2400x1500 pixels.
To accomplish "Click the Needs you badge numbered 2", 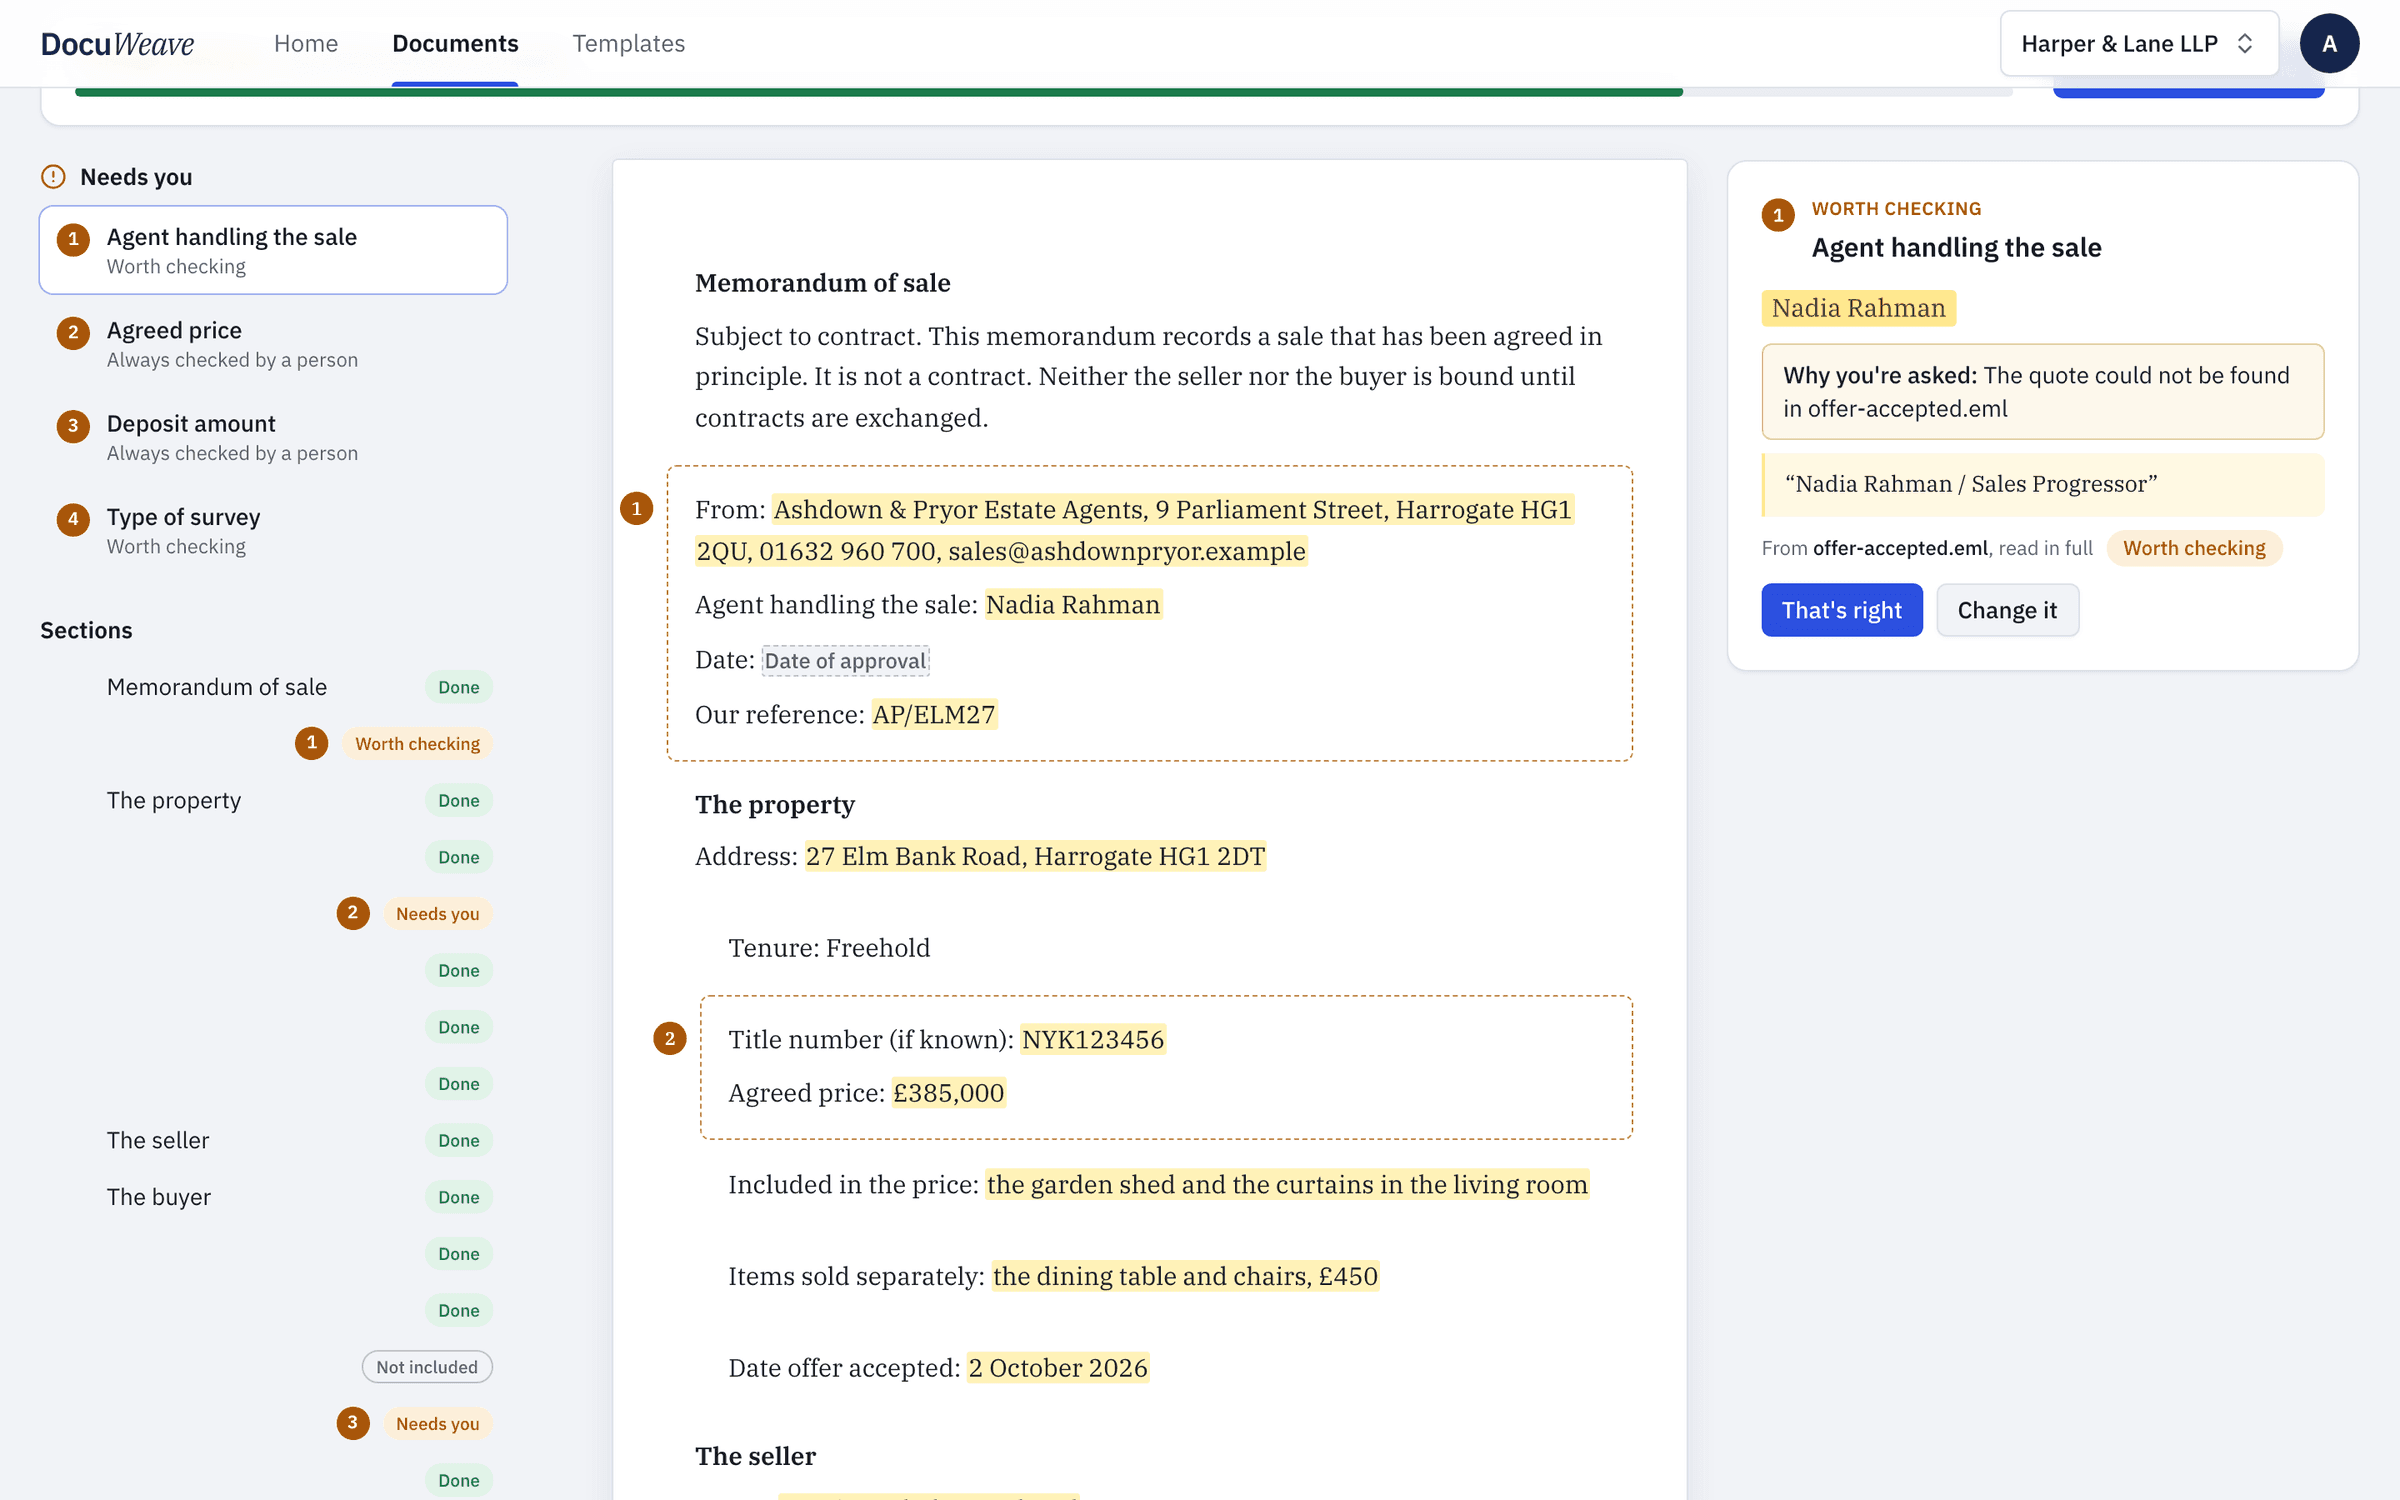I will pyautogui.click(x=437, y=913).
